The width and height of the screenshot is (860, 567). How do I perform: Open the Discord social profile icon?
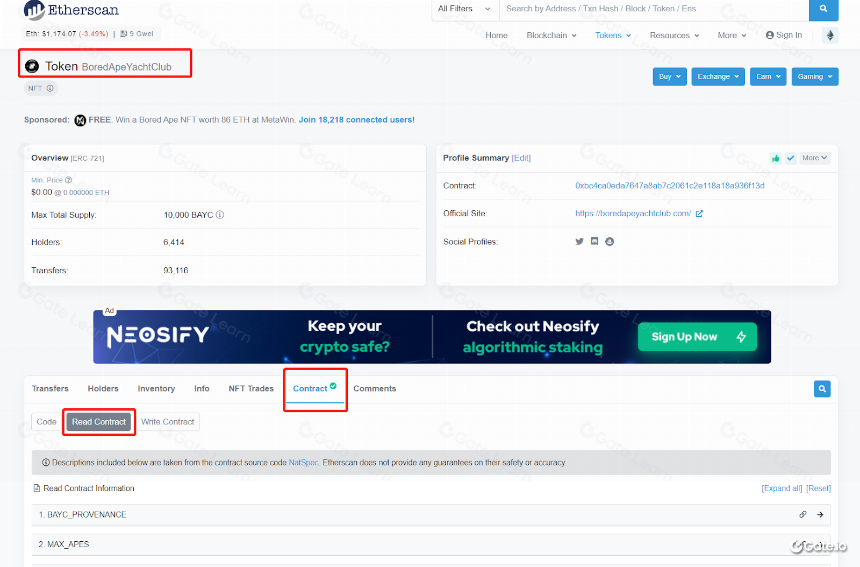595,241
